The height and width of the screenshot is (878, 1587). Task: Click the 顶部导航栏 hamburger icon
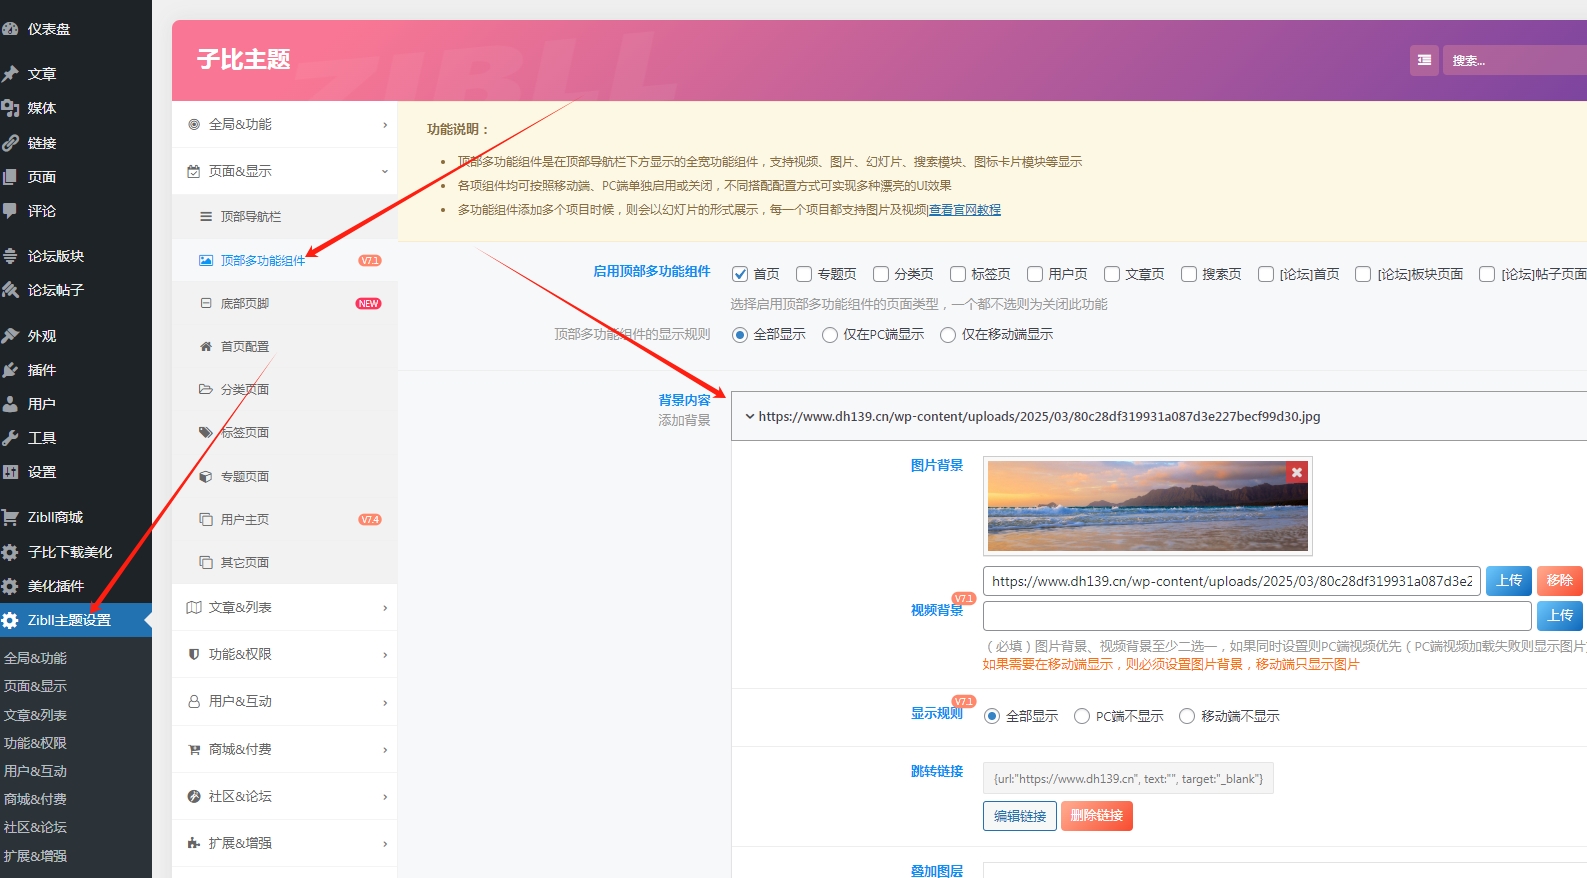206,216
